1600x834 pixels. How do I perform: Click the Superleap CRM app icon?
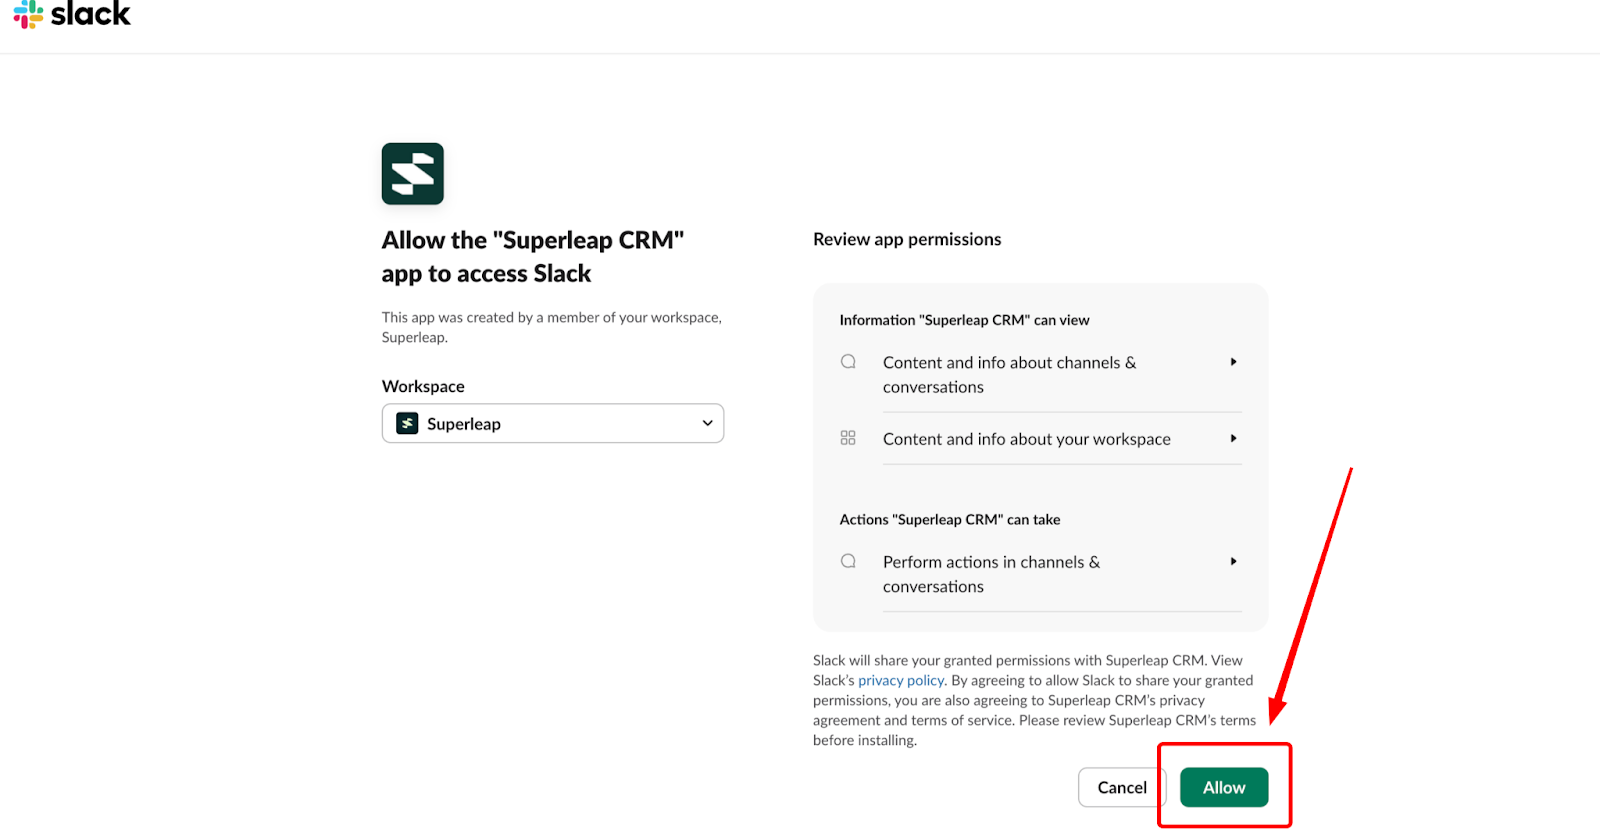[x=412, y=174]
